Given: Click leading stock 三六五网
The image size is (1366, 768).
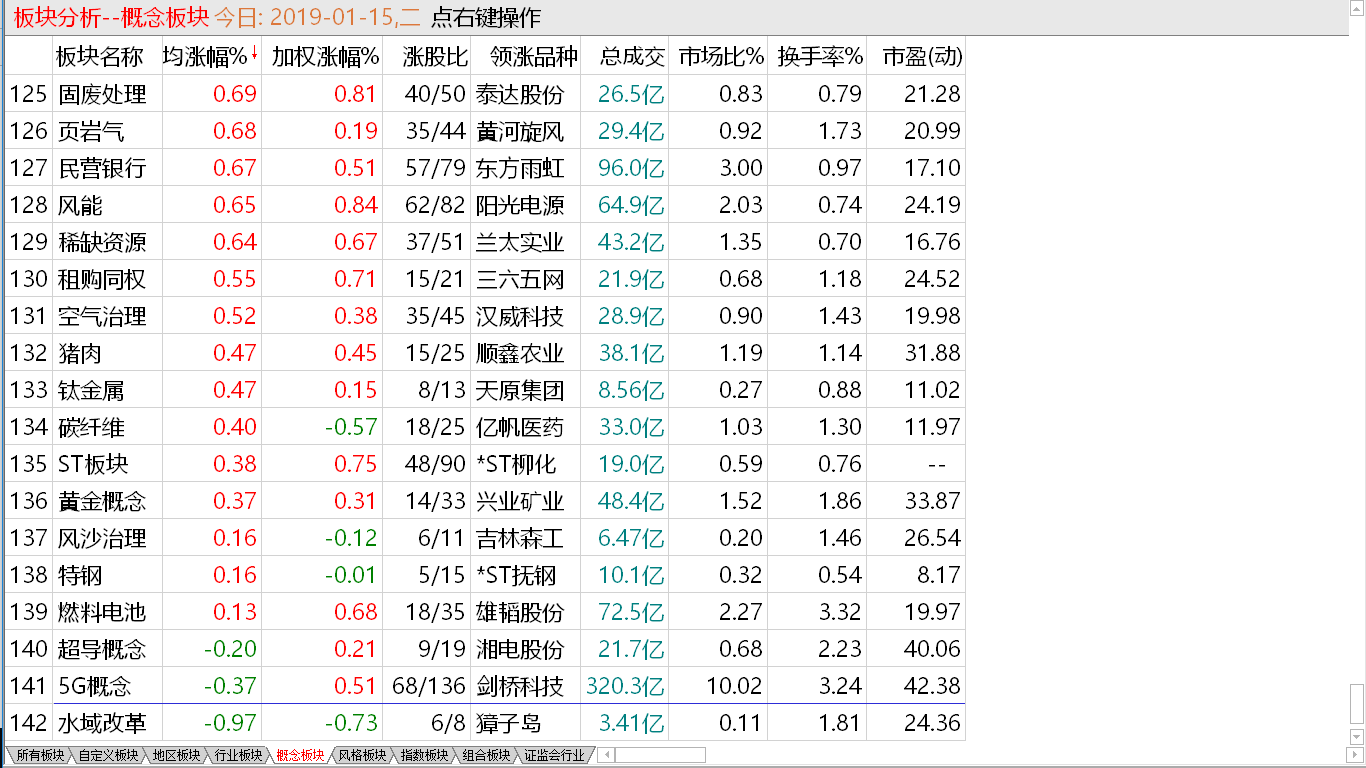Looking at the screenshot, I should 520,279.
